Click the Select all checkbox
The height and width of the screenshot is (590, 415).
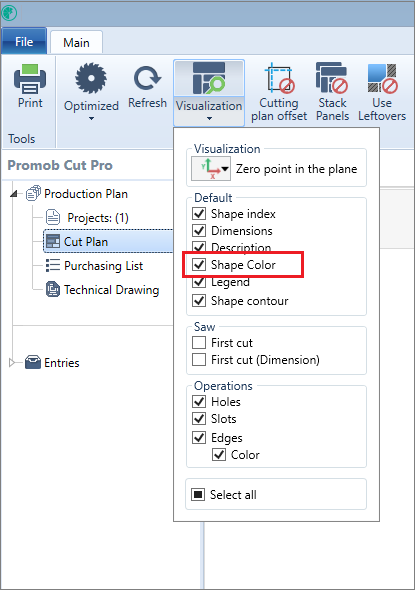[x=198, y=494]
